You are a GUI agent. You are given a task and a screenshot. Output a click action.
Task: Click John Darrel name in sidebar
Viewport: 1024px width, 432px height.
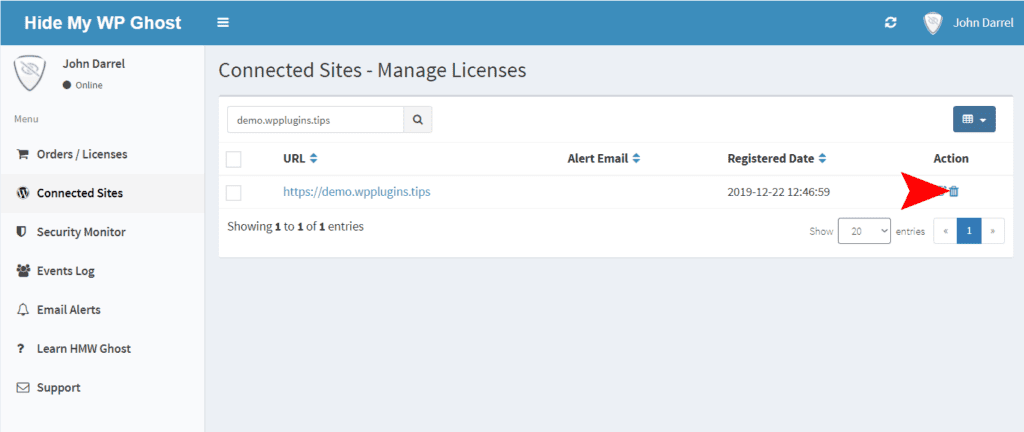[93, 64]
